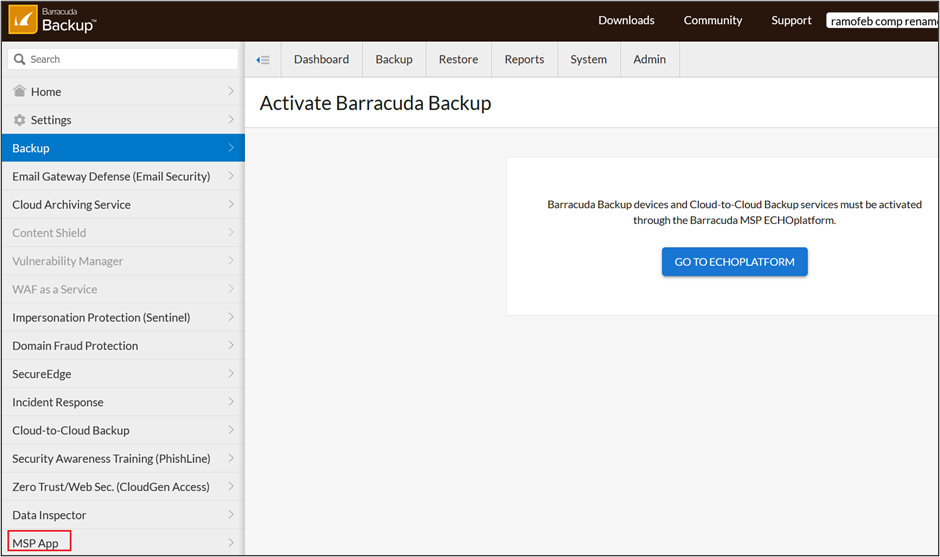Open Email Gateway Defense (Email Security)
Image resolution: width=940 pixels, height=557 pixels.
point(123,176)
